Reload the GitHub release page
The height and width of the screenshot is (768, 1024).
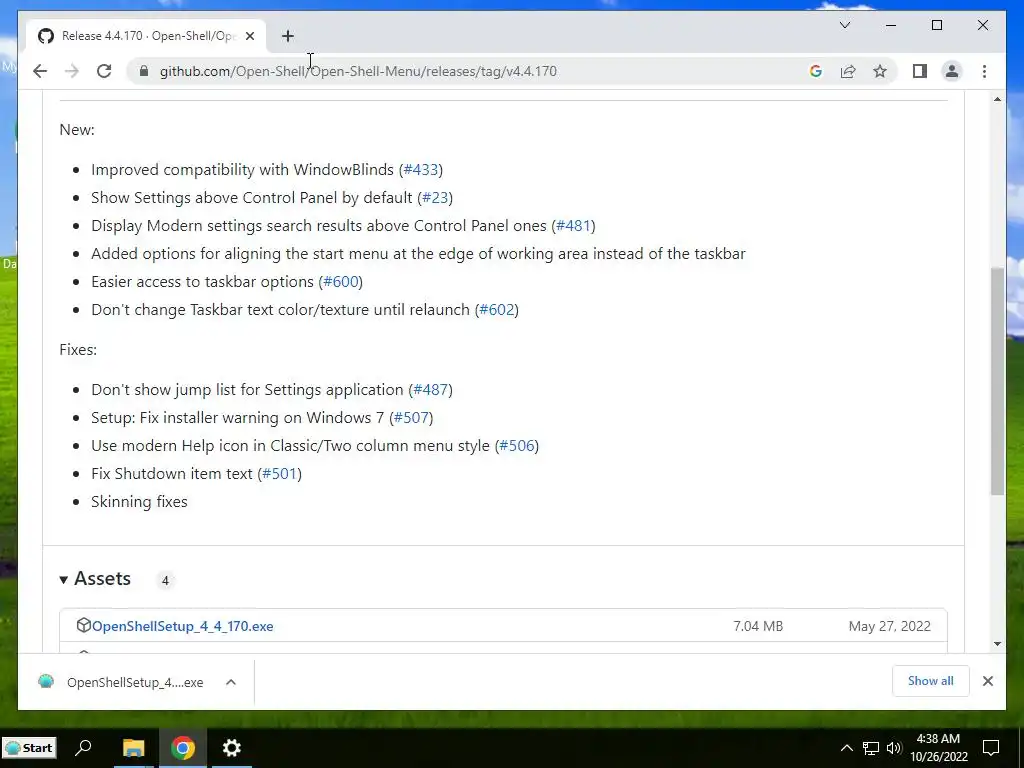104,71
